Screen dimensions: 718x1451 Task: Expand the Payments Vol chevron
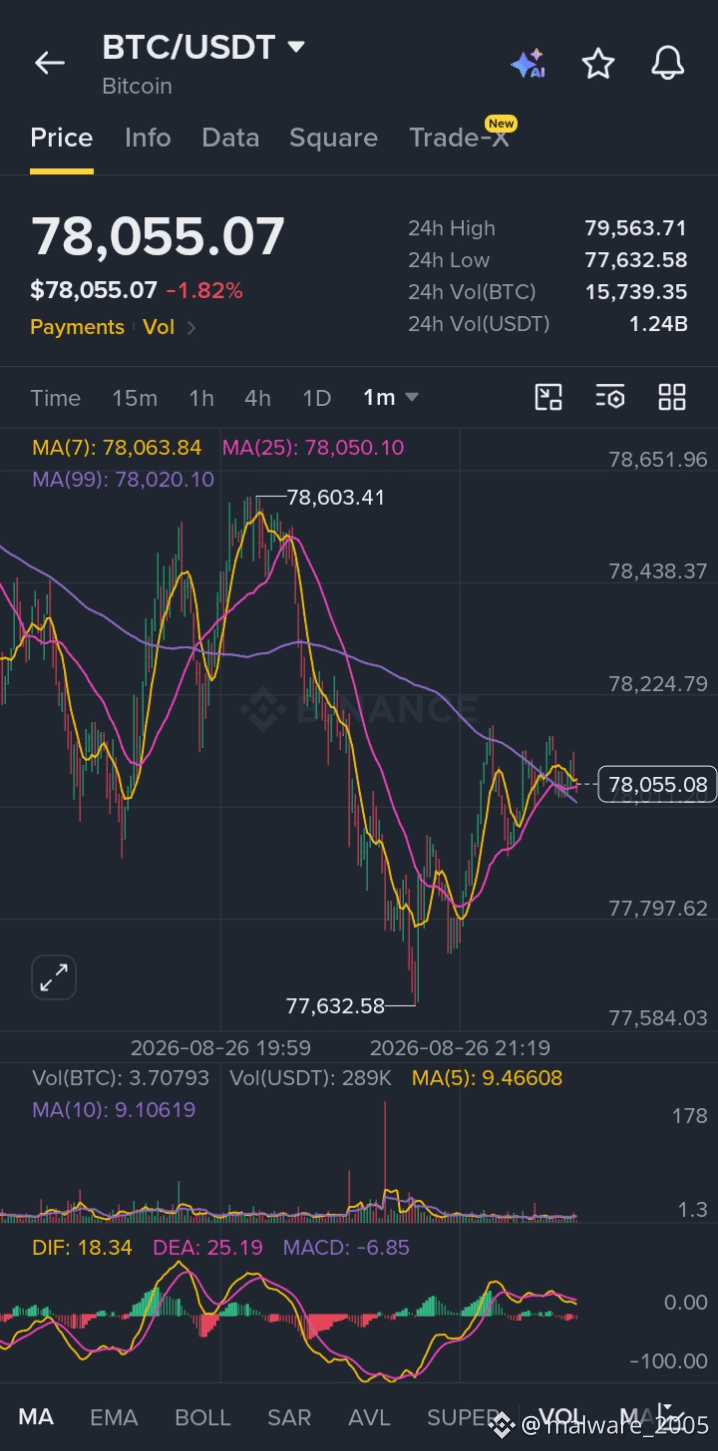click(191, 327)
